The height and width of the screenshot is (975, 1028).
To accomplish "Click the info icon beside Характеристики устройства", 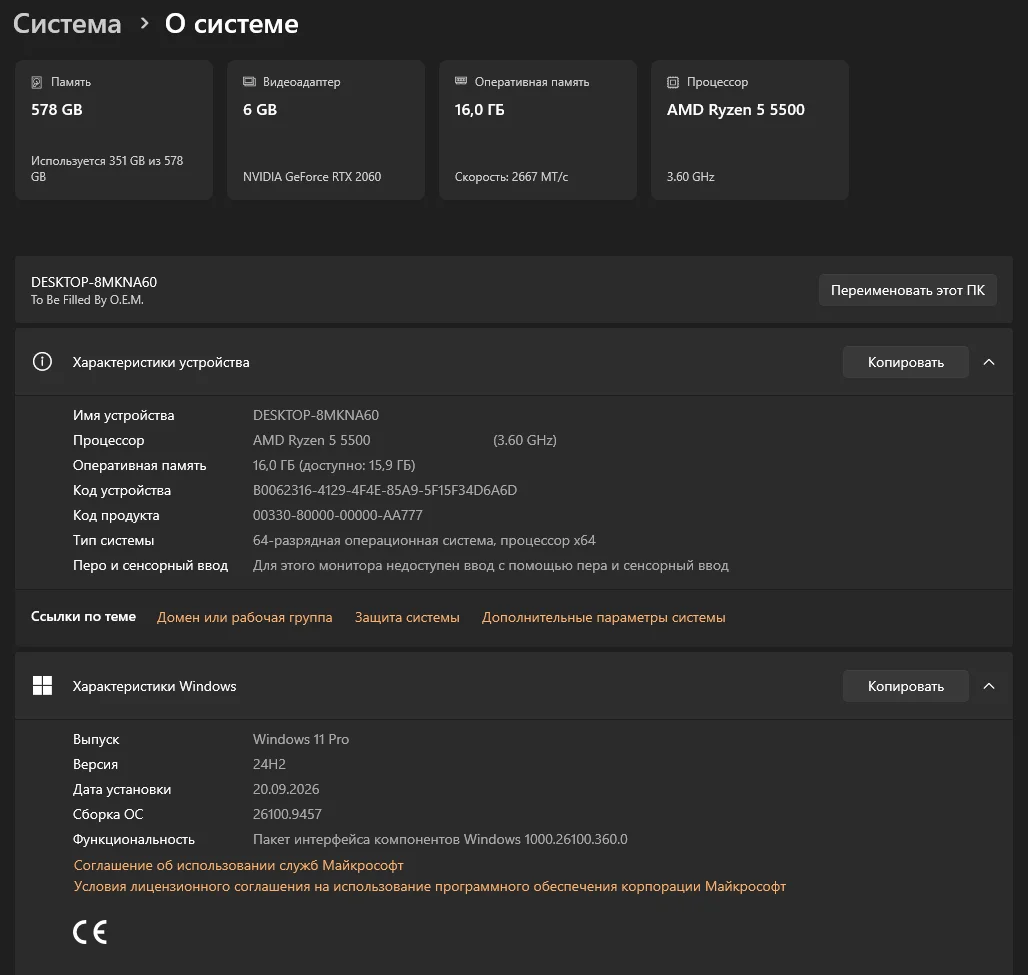I will point(43,361).
